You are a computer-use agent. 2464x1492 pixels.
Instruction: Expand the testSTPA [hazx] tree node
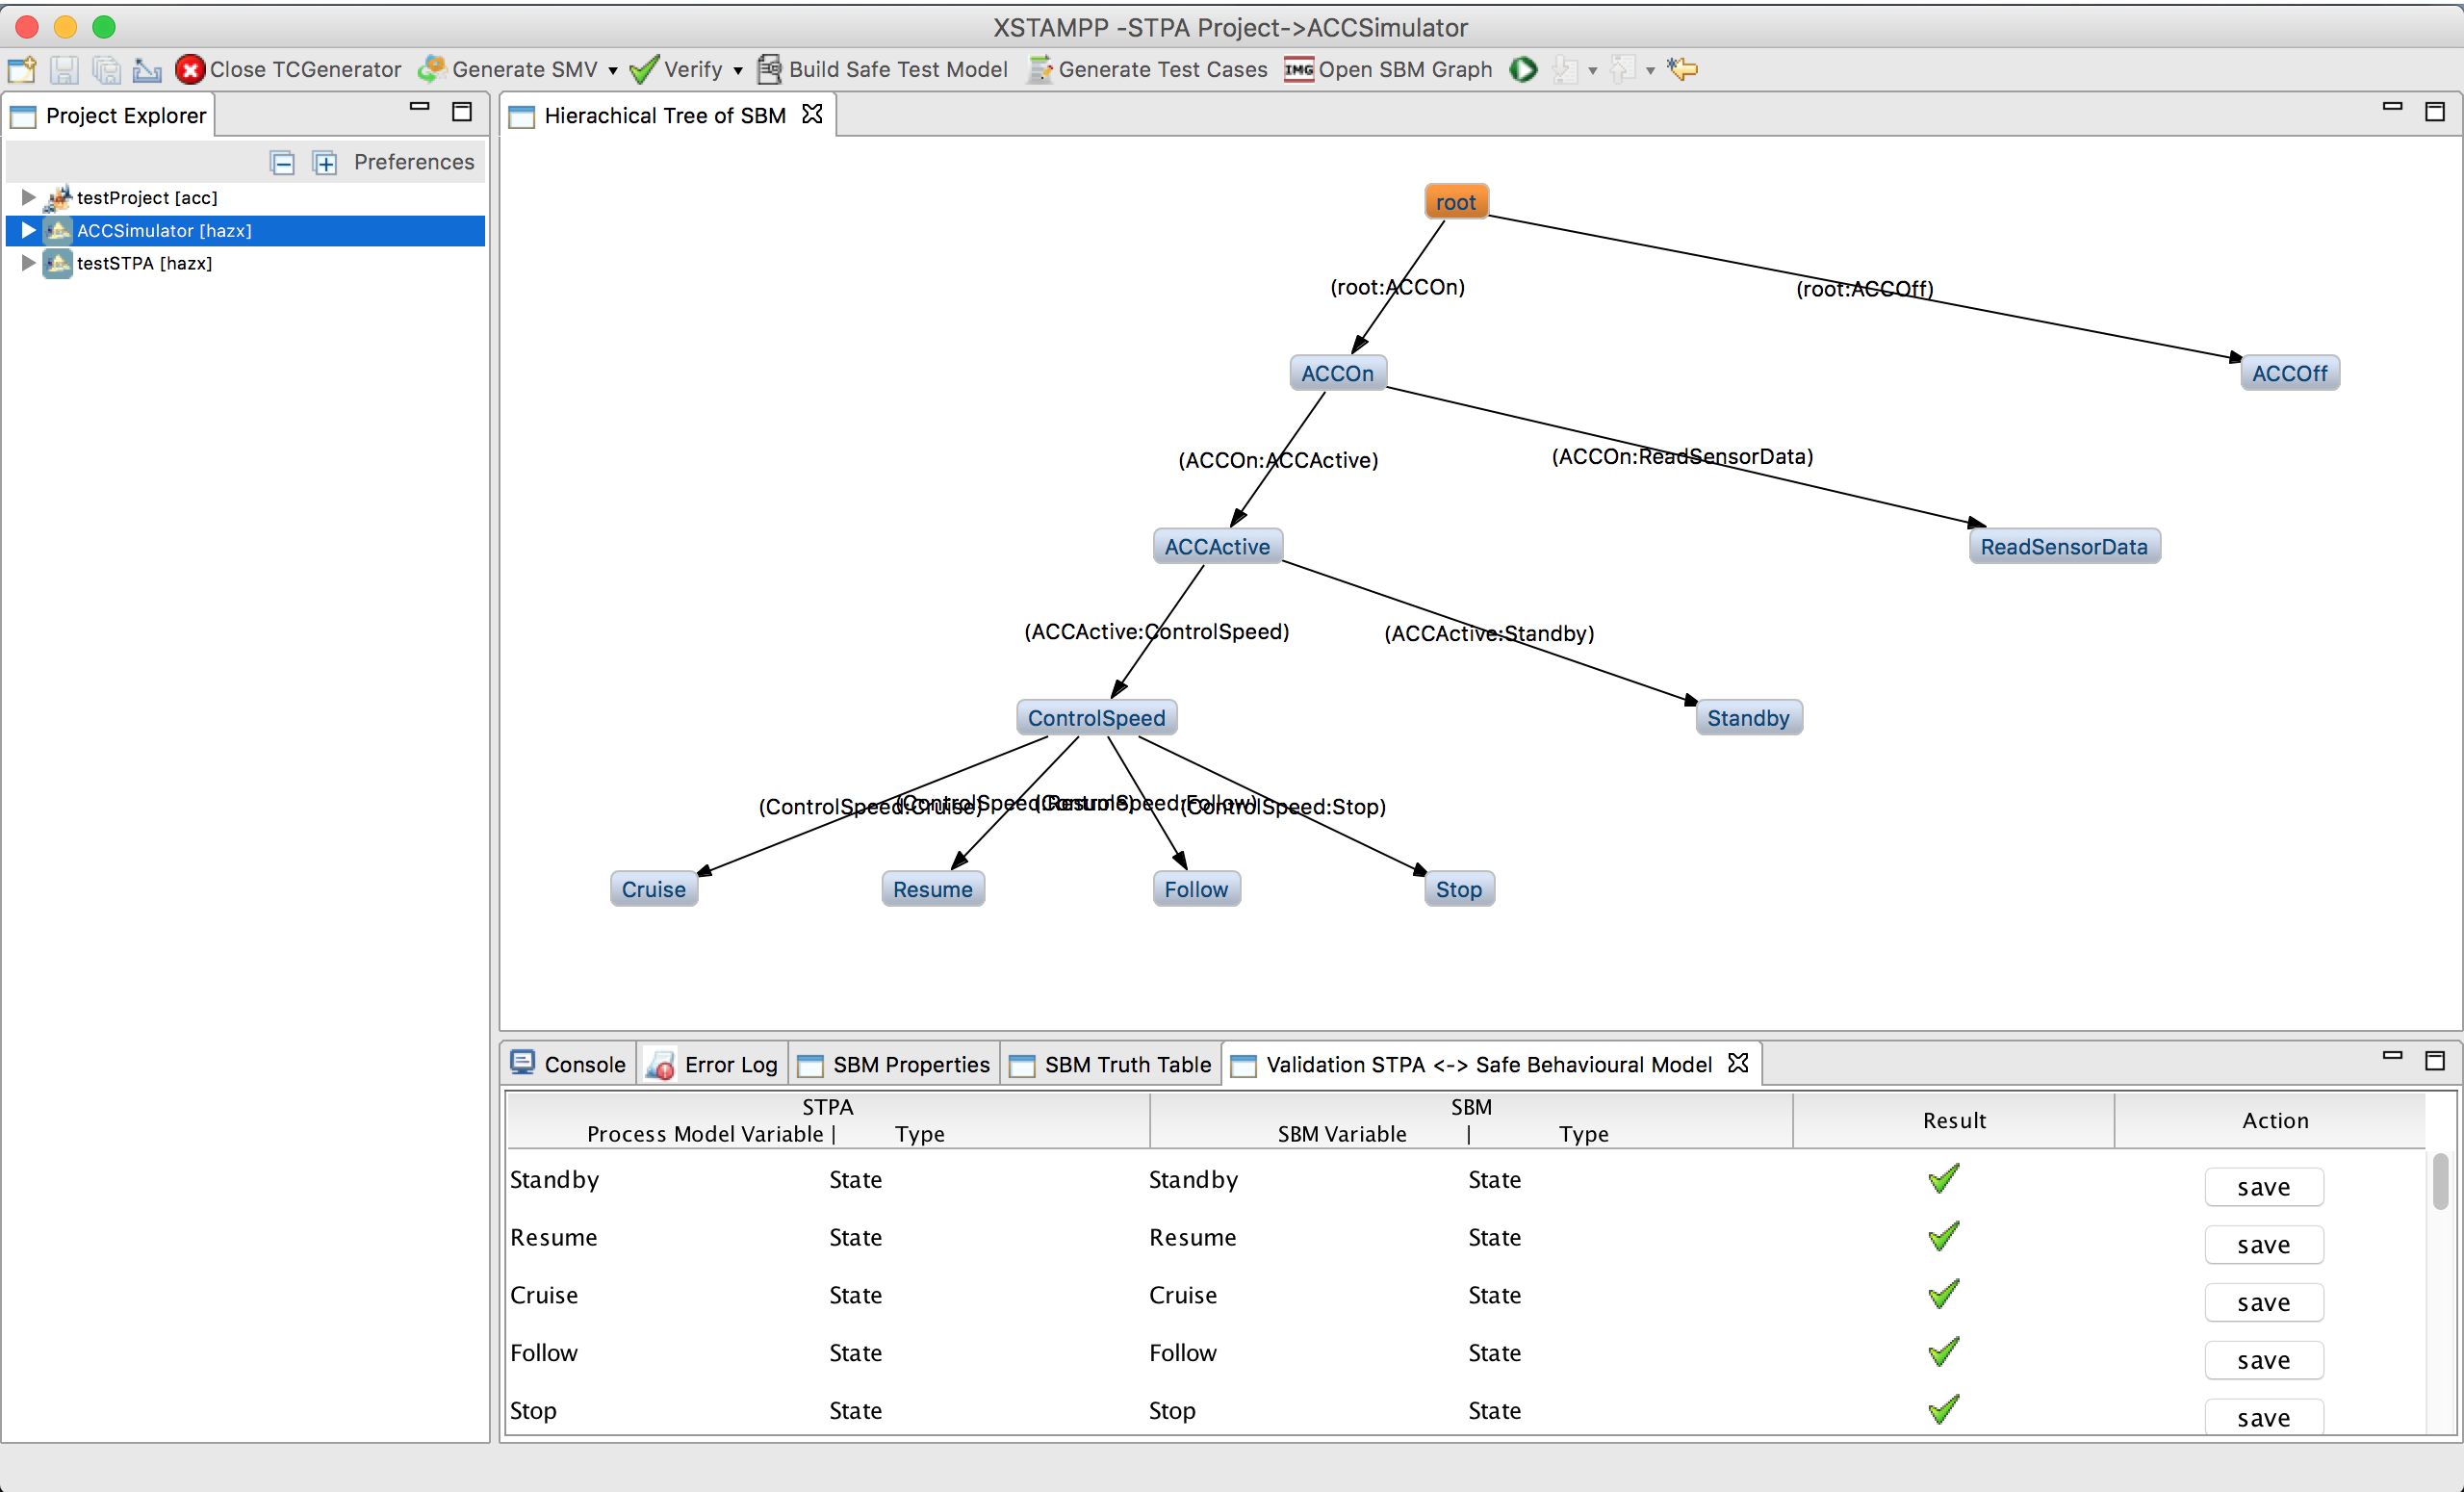(x=28, y=263)
